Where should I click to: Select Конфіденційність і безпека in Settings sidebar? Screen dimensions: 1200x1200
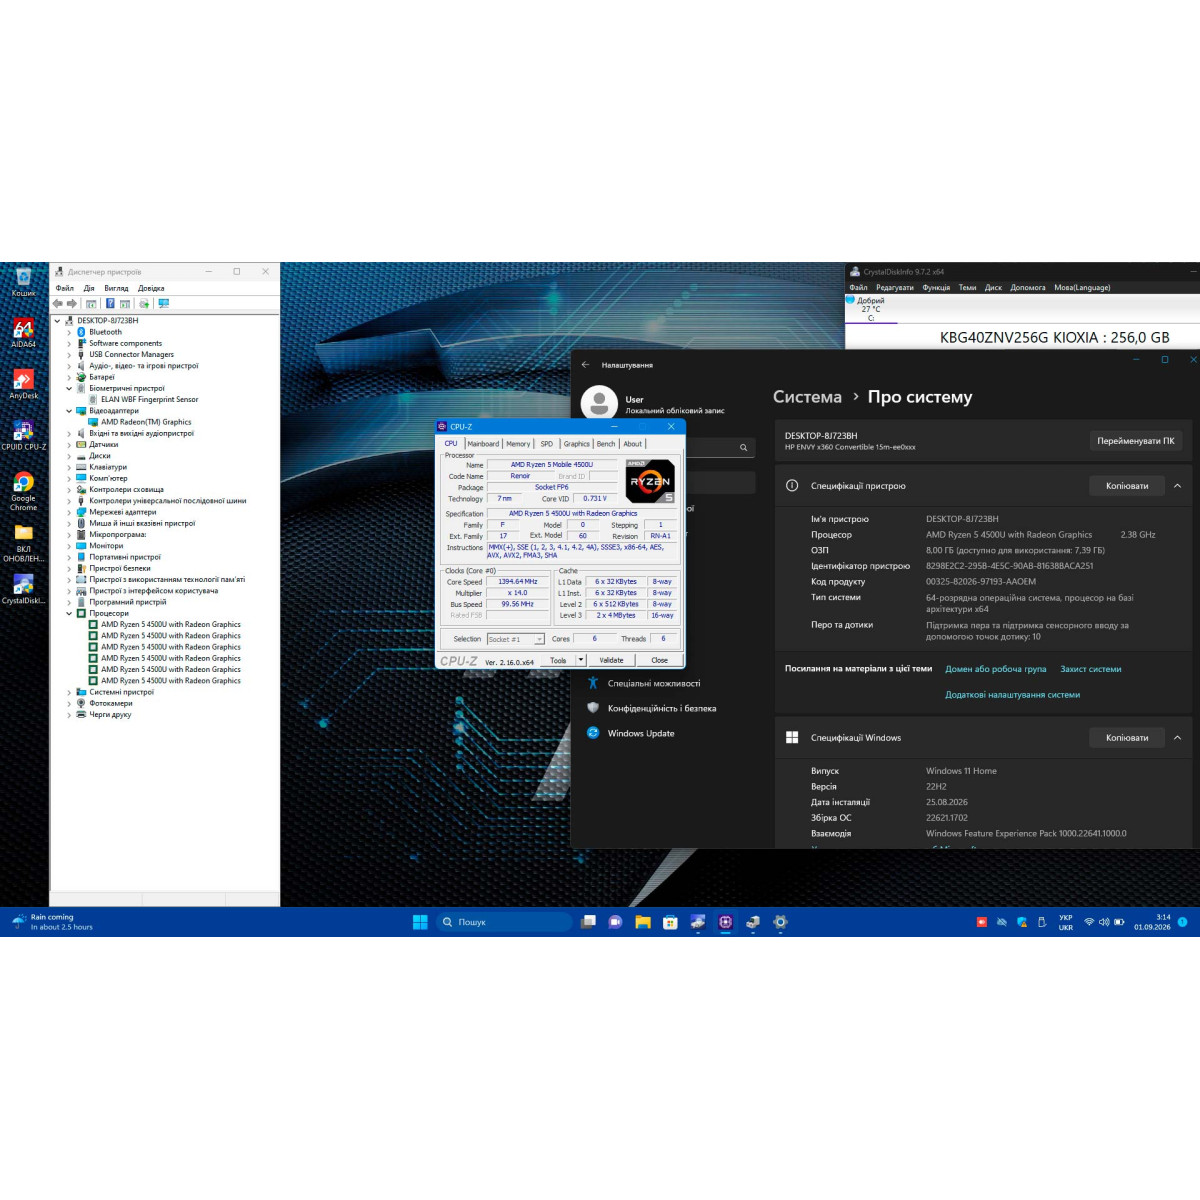(661, 708)
